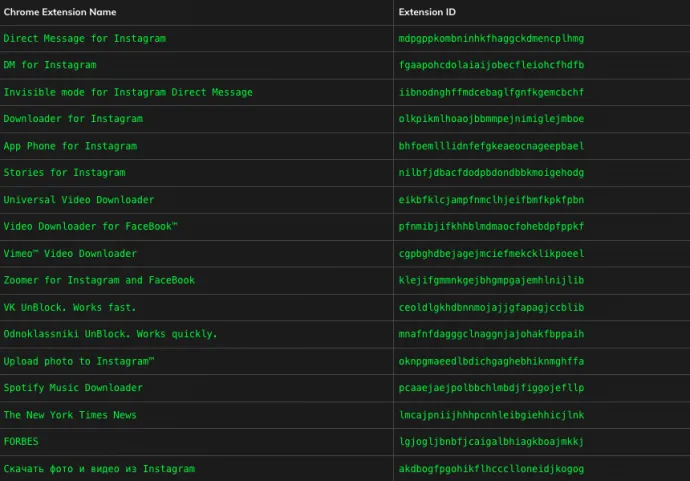Screen dimensions: 690x481
Task: Select Downloader for Instagram extension name
Action: pyautogui.click(x=73, y=119)
